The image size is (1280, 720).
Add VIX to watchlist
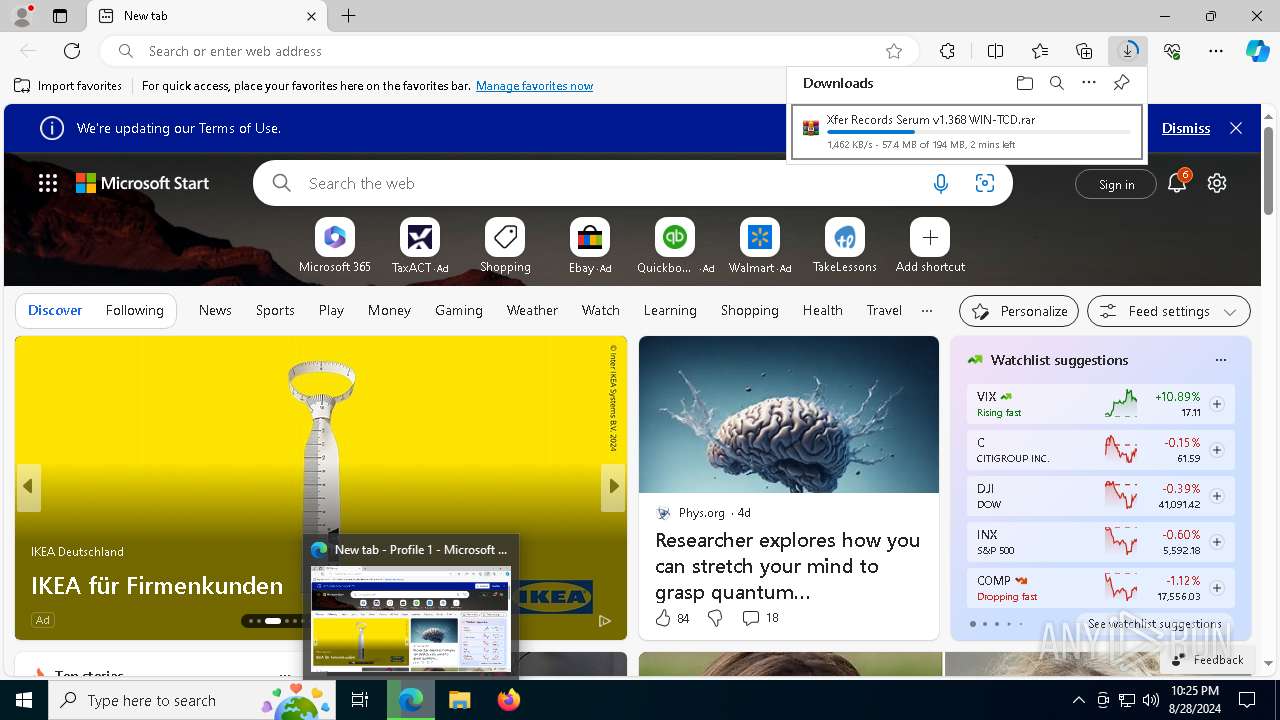pyautogui.click(x=1216, y=404)
